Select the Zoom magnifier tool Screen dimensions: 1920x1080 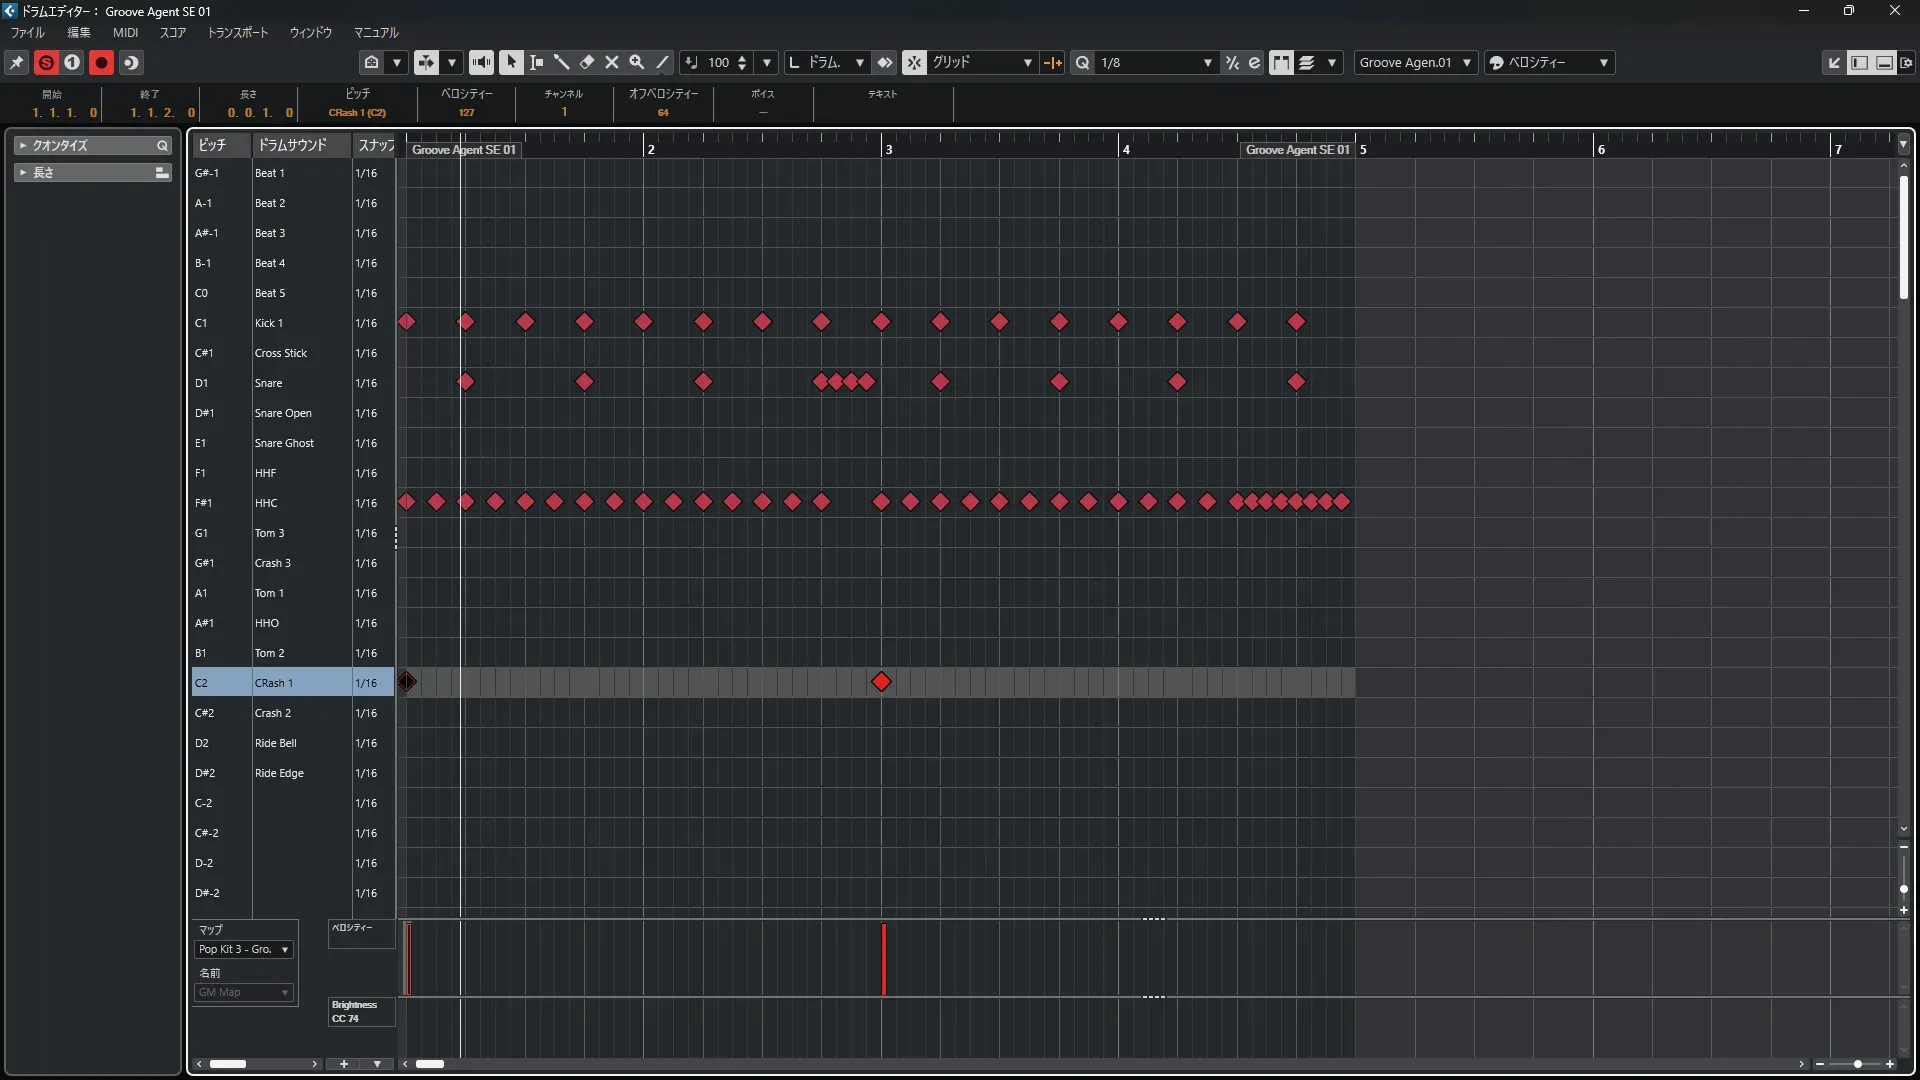pyautogui.click(x=637, y=62)
